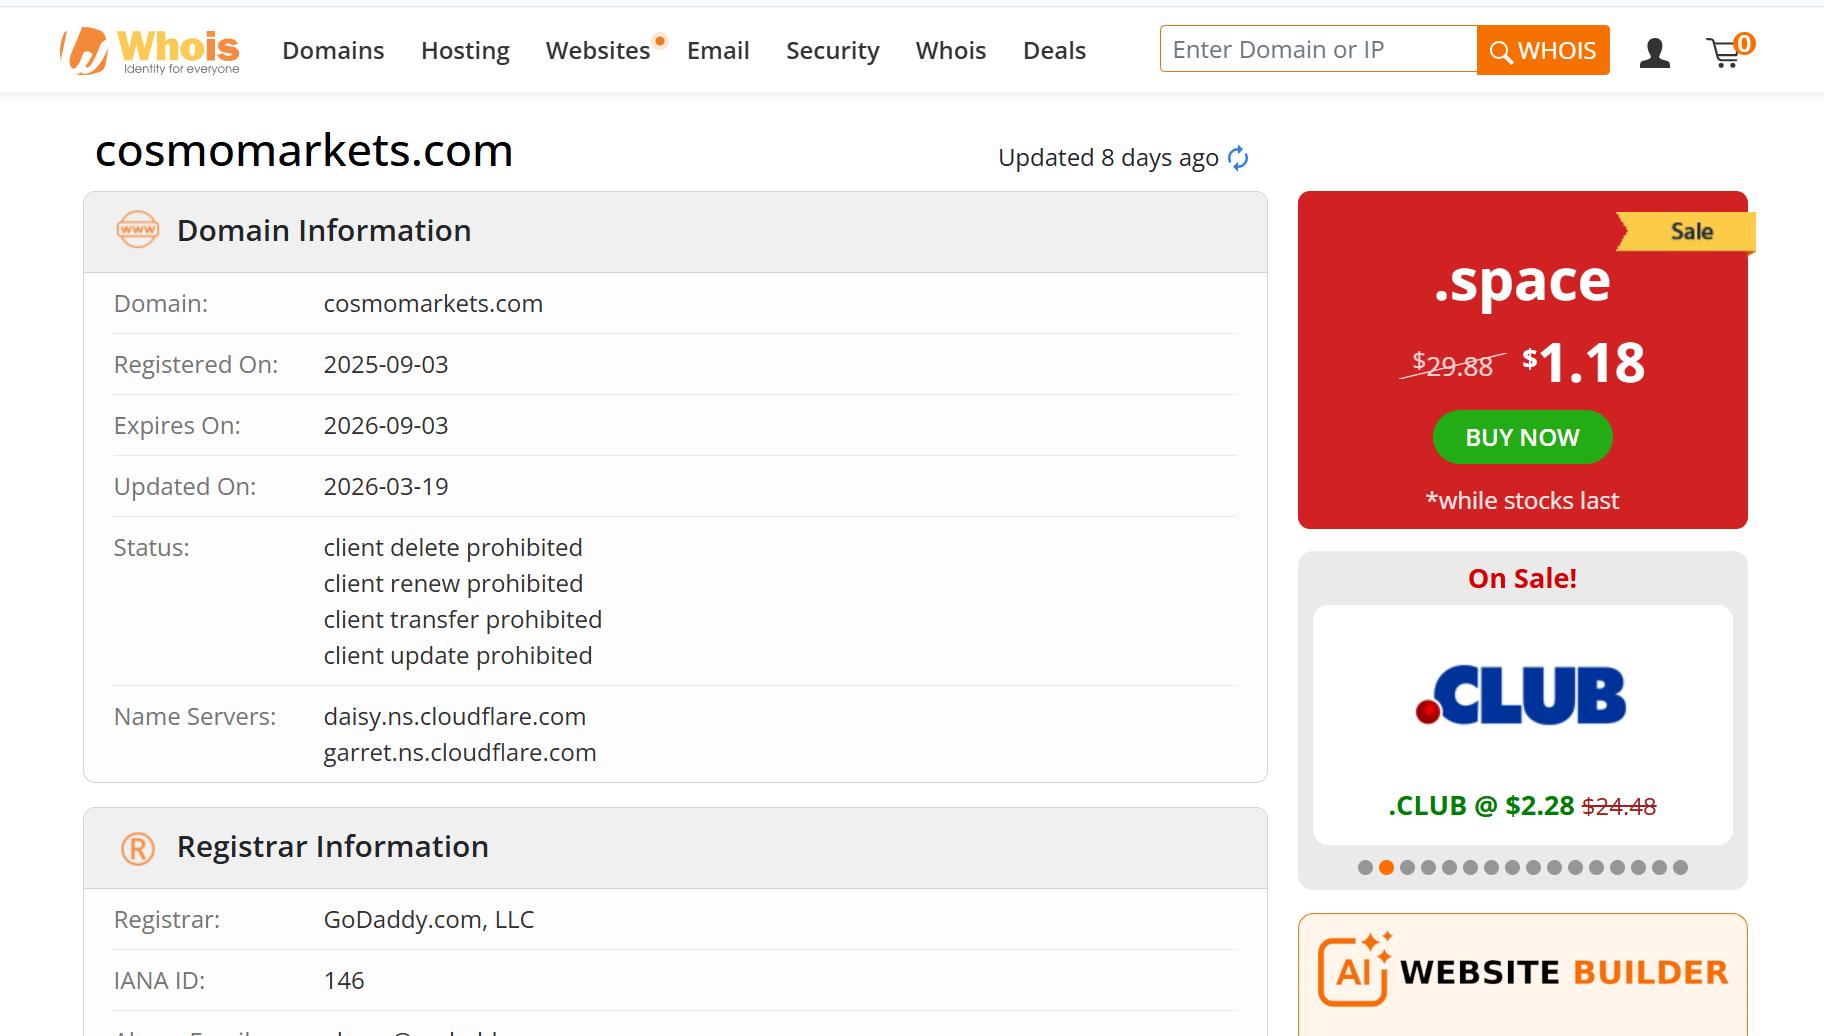Image resolution: width=1824 pixels, height=1036 pixels.
Task: Select the first carousel dot
Action: click(1365, 867)
